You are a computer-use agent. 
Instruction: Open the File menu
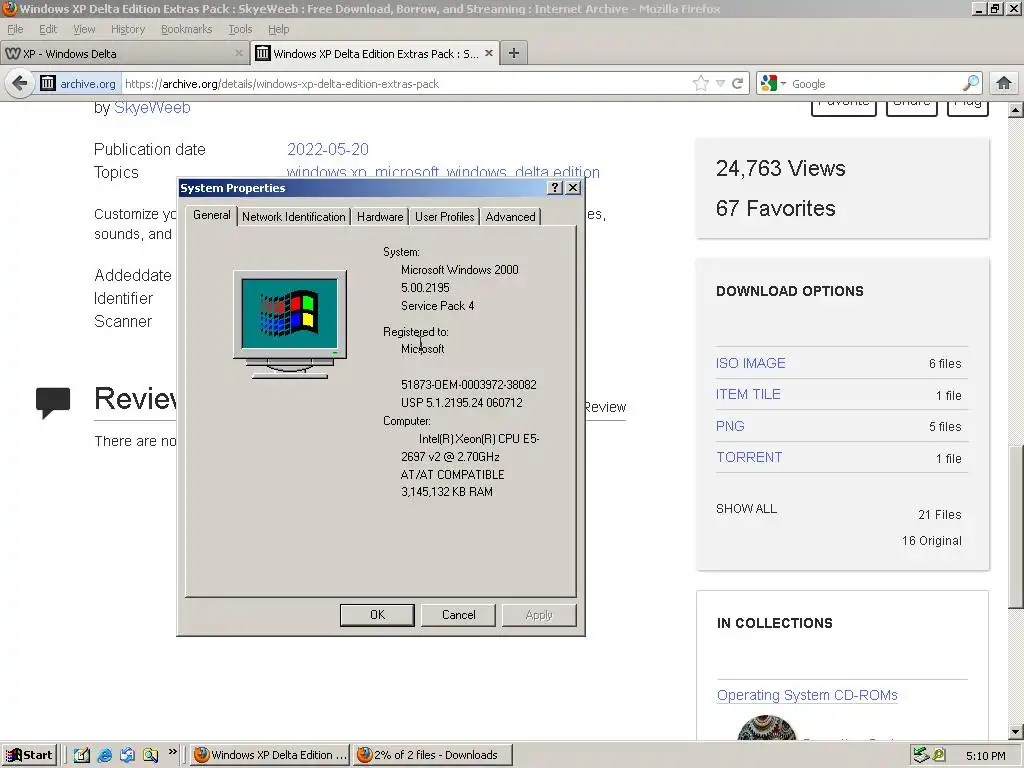tap(15, 29)
